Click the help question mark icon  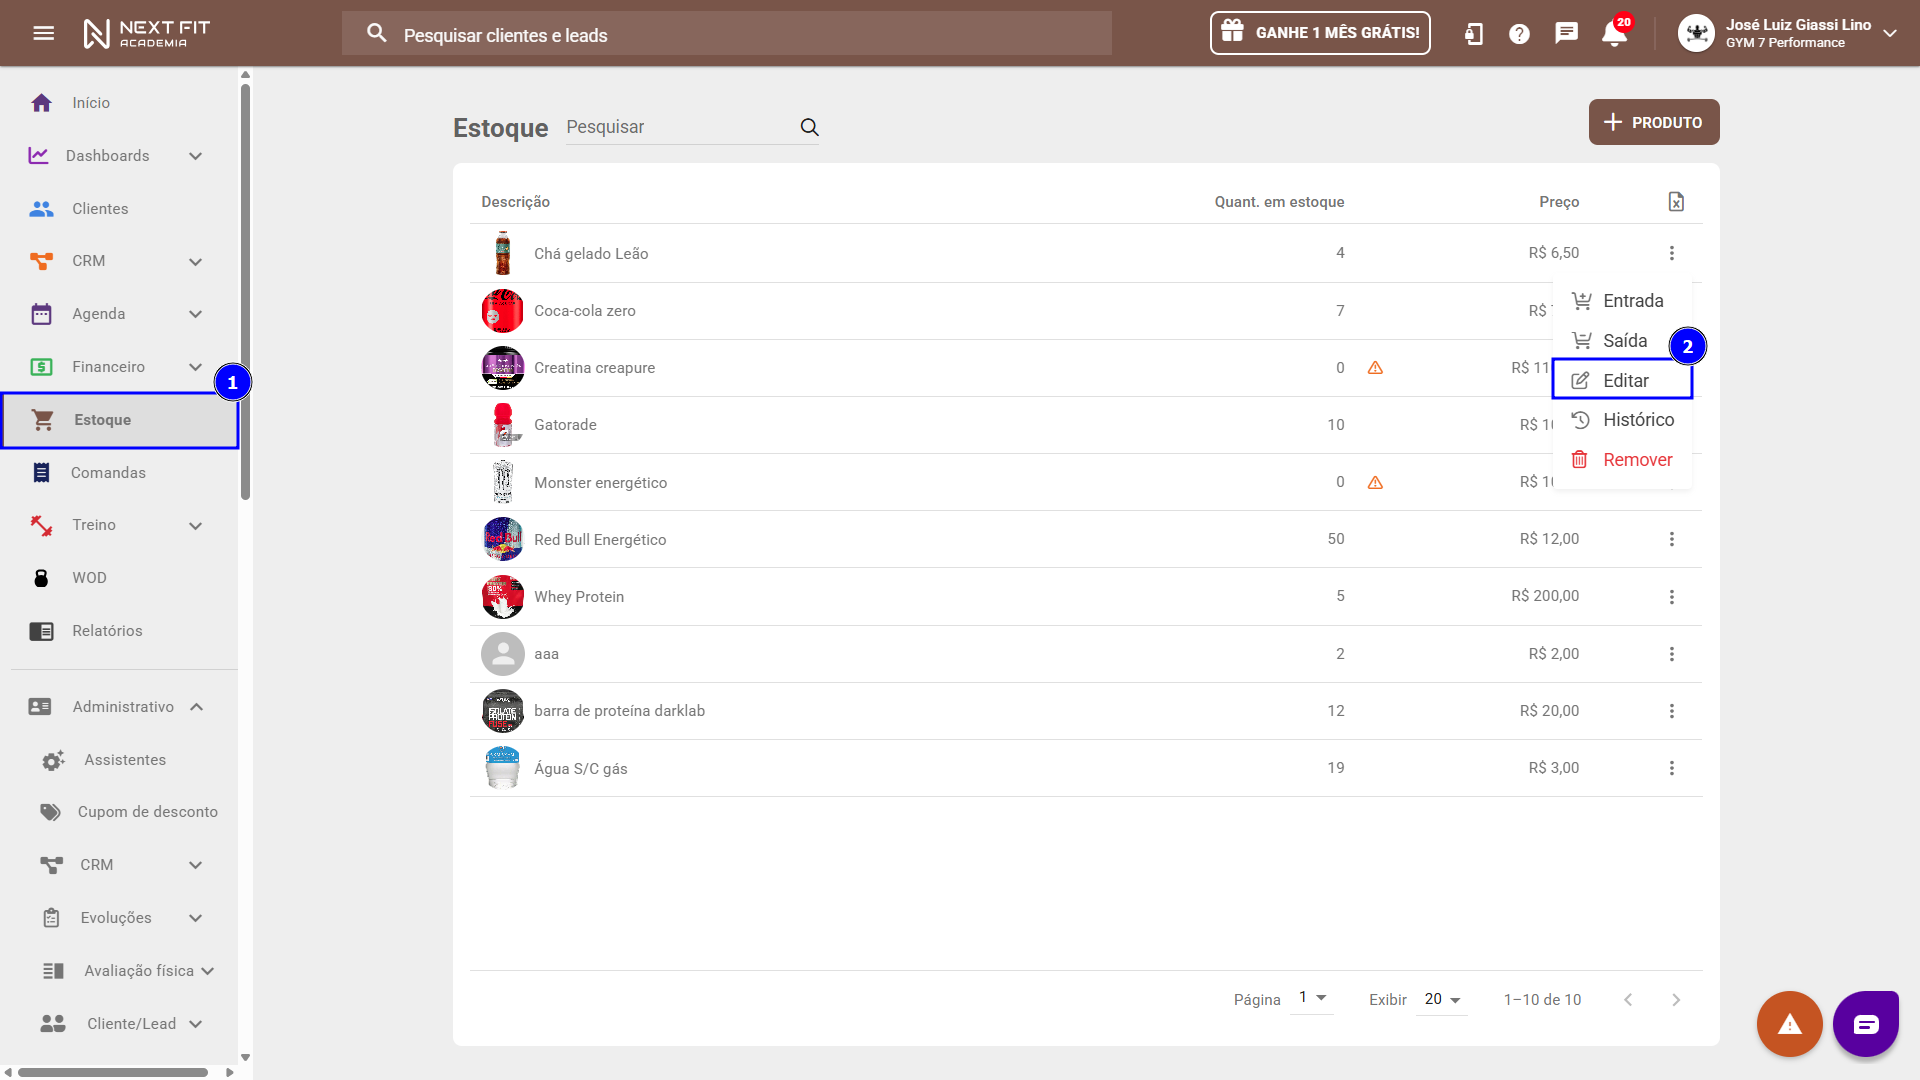[x=1519, y=34]
